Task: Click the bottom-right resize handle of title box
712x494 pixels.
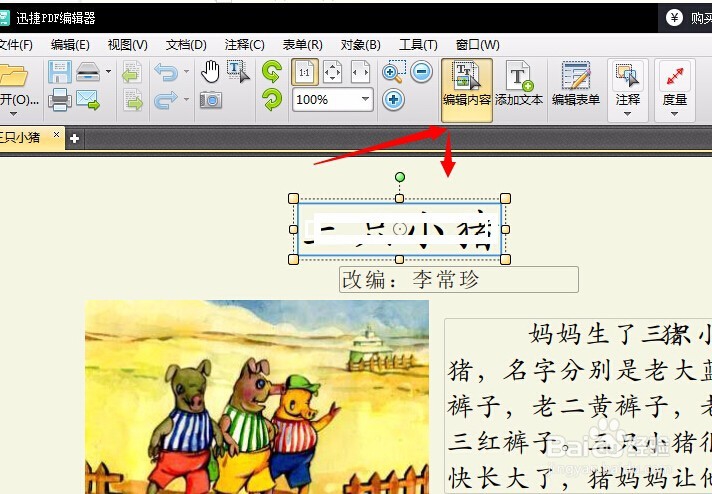Action: [x=505, y=260]
